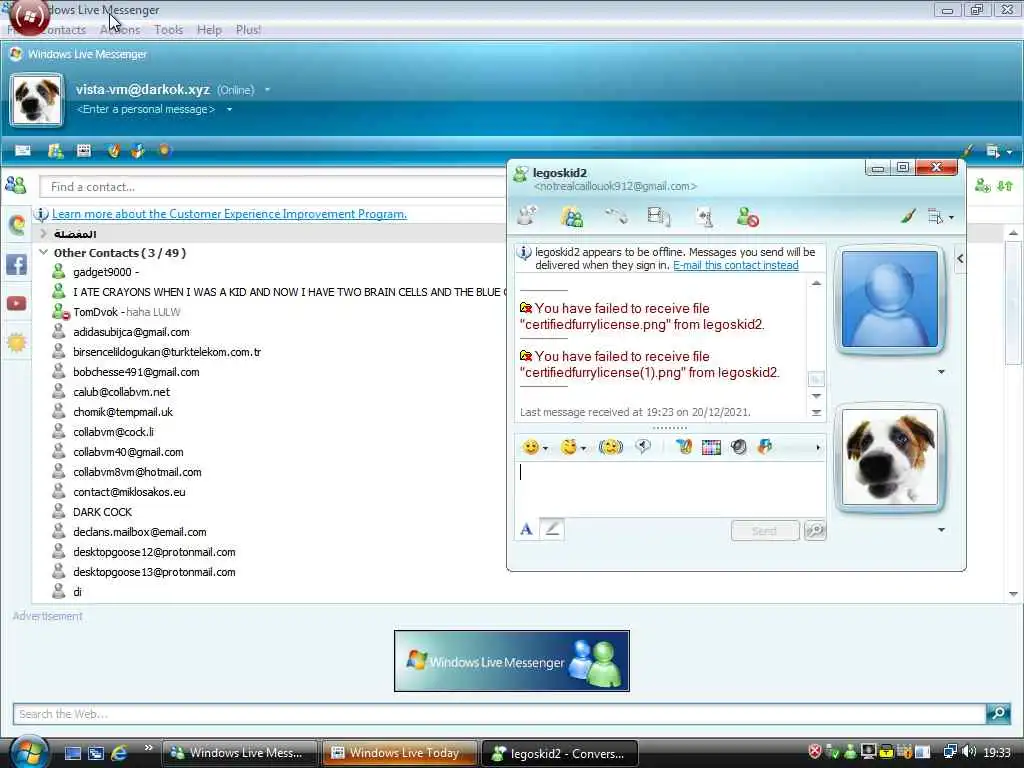Open the Tools menu
The width and height of the screenshot is (1024, 768).
tap(168, 30)
